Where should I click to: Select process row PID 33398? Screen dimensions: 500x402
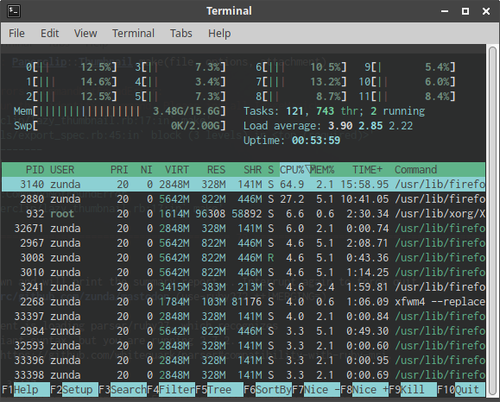pyautogui.click(x=243, y=375)
